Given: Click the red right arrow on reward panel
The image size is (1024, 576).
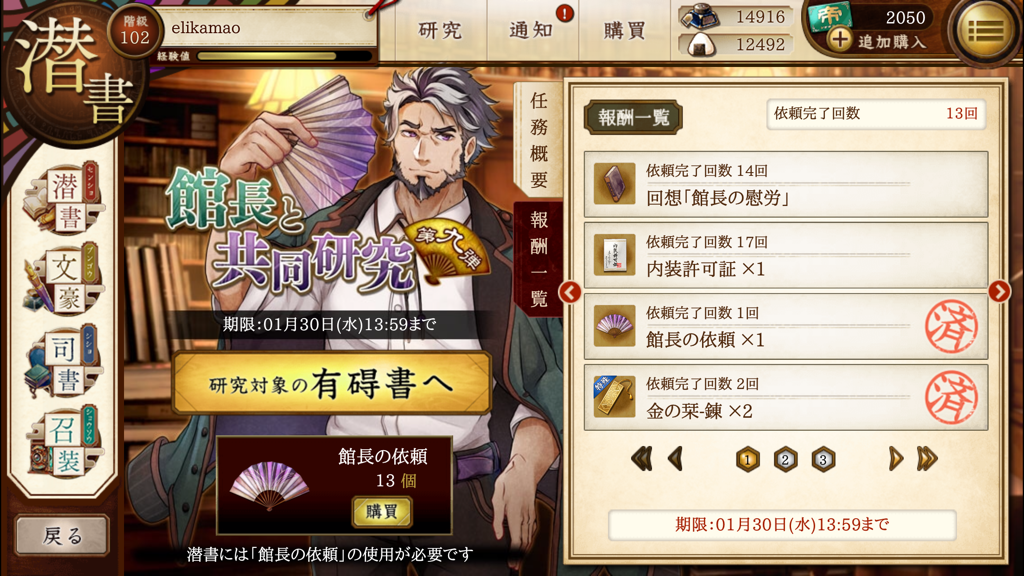Looking at the screenshot, I should coord(999,291).
